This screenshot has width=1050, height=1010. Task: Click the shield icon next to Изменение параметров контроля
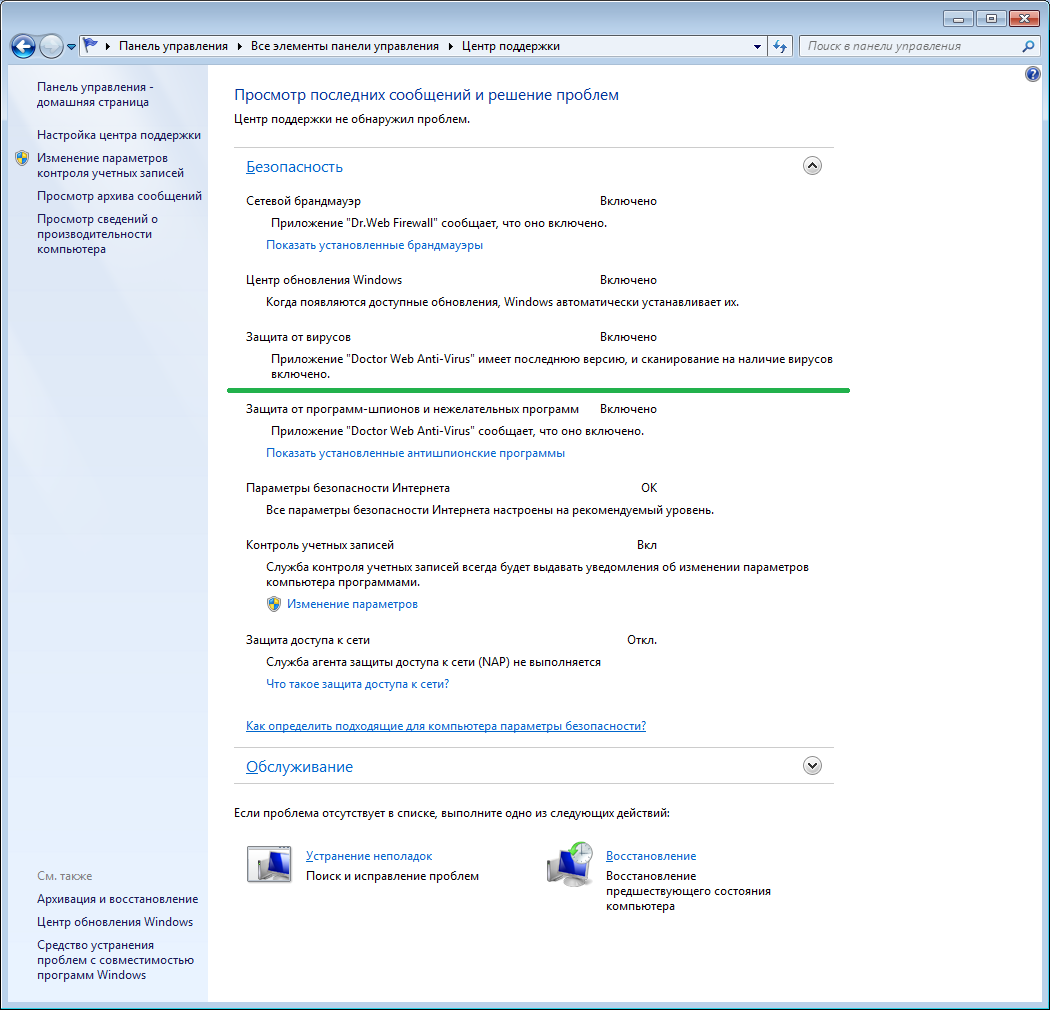[x=20, y=157]
